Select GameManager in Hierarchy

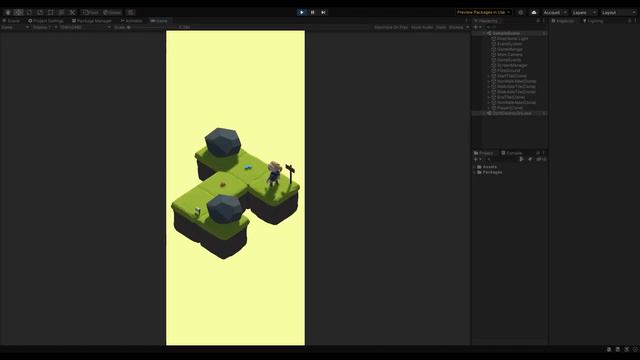pos(510,49)
